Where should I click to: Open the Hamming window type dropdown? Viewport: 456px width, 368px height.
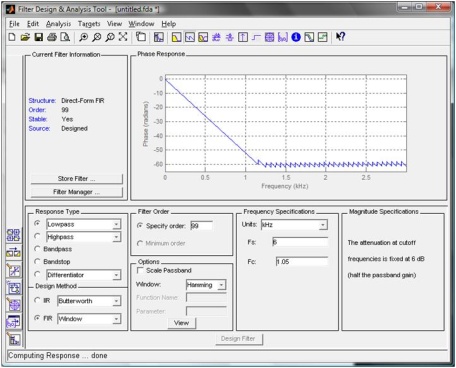[x=221, y=285]
